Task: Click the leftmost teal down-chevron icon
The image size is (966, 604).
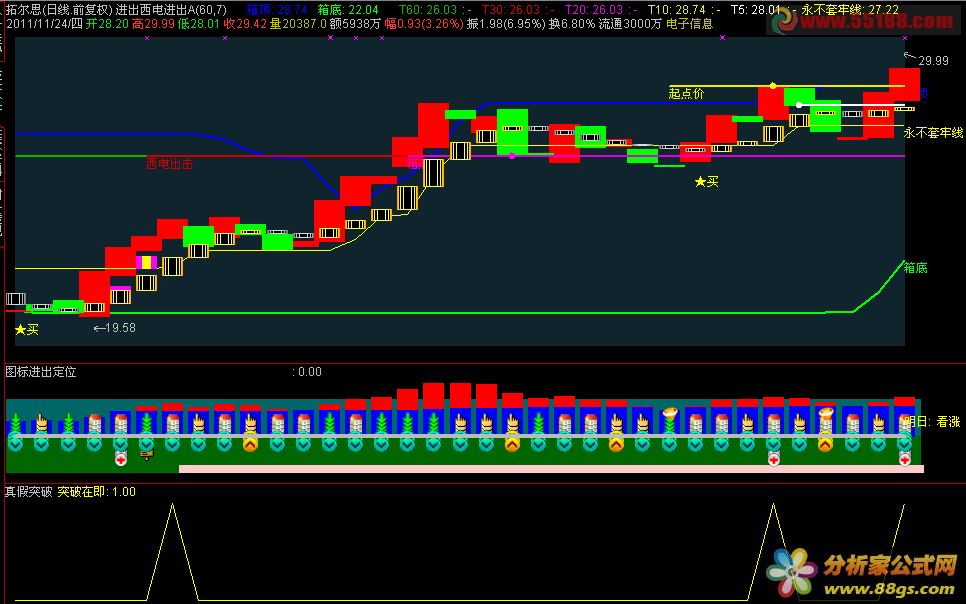Action: coord(16,443)
